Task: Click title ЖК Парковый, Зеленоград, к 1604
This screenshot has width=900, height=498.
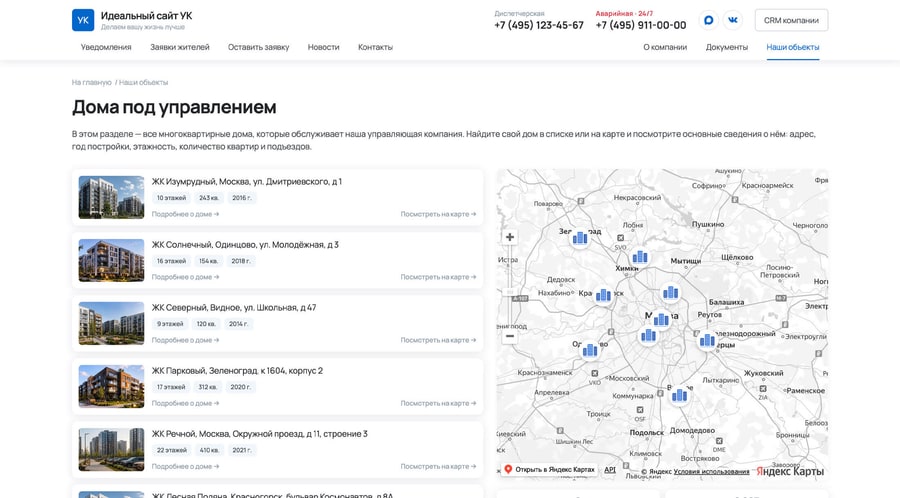Action: (x=237, y=371)
